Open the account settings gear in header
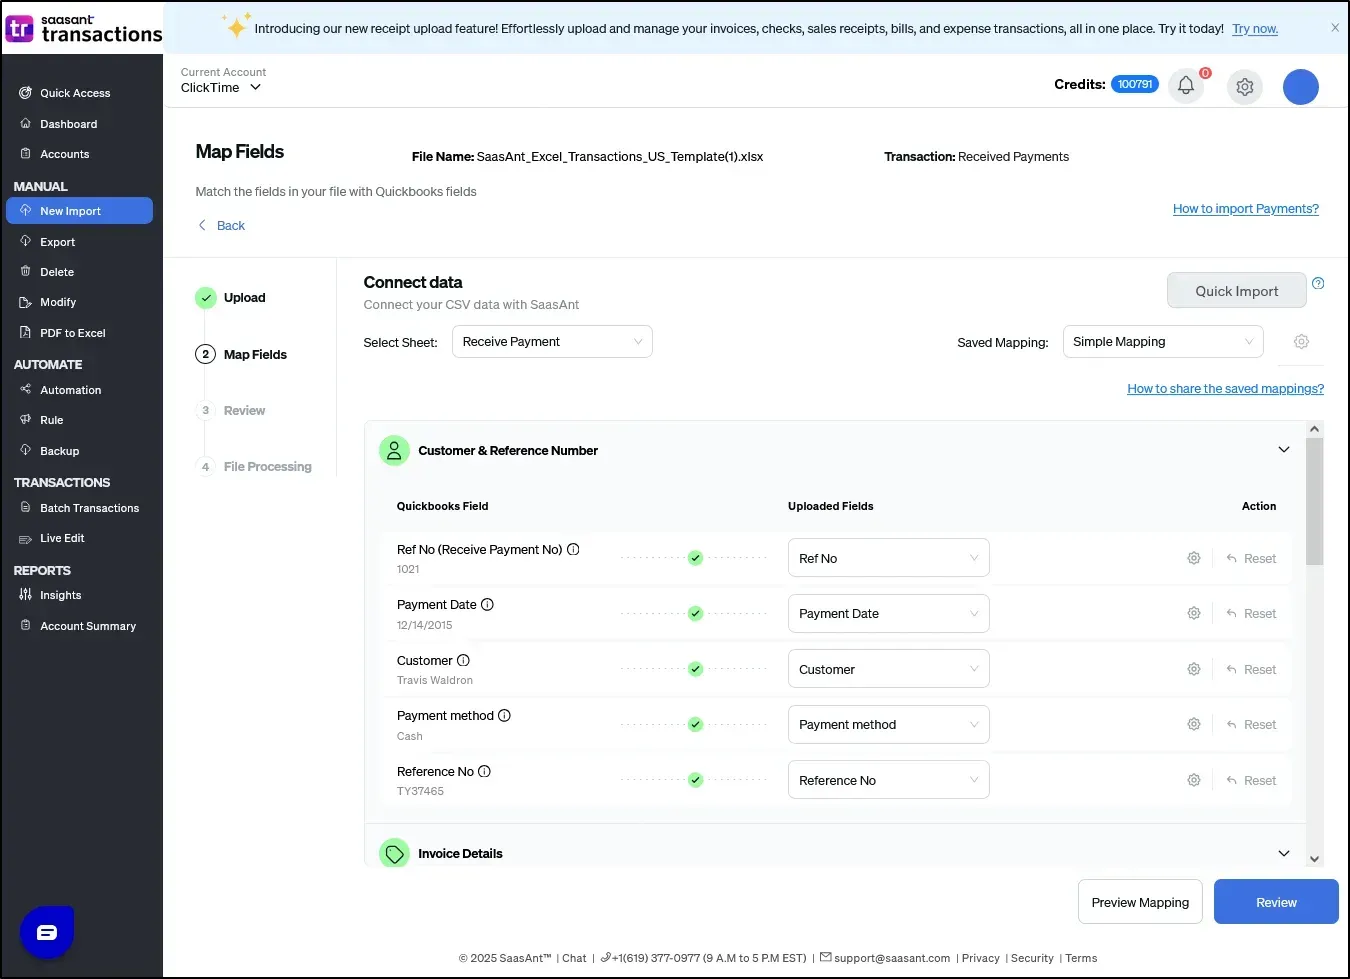 click(x=1245, y=87)
